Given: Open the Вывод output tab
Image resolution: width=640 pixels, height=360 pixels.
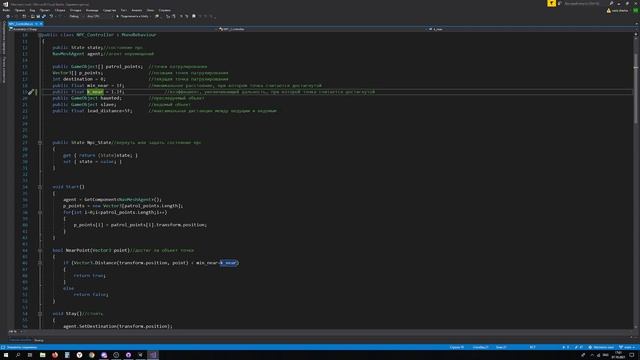Looking at the screenshot, I should 39,340.
